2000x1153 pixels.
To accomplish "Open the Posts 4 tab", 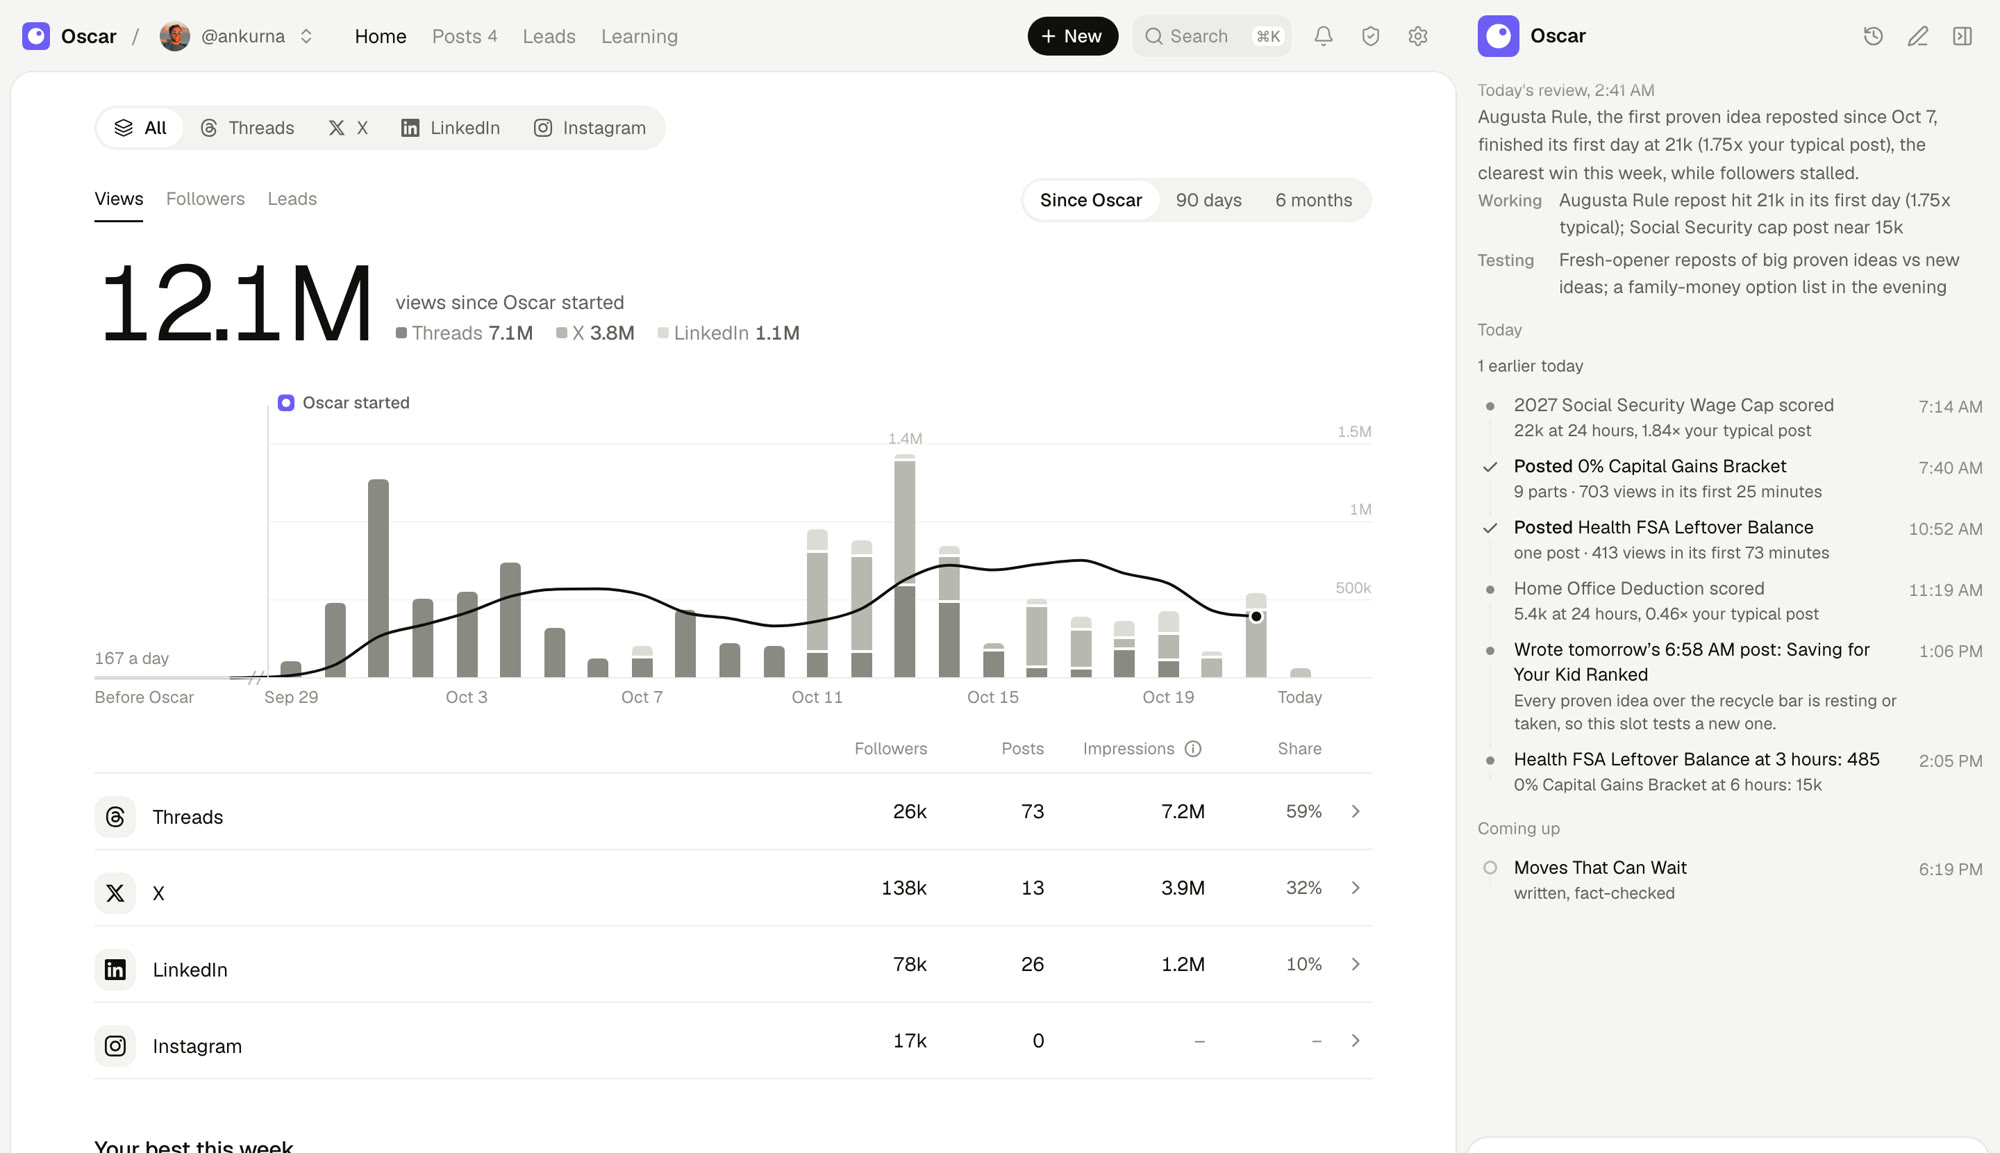I will 464,36.
